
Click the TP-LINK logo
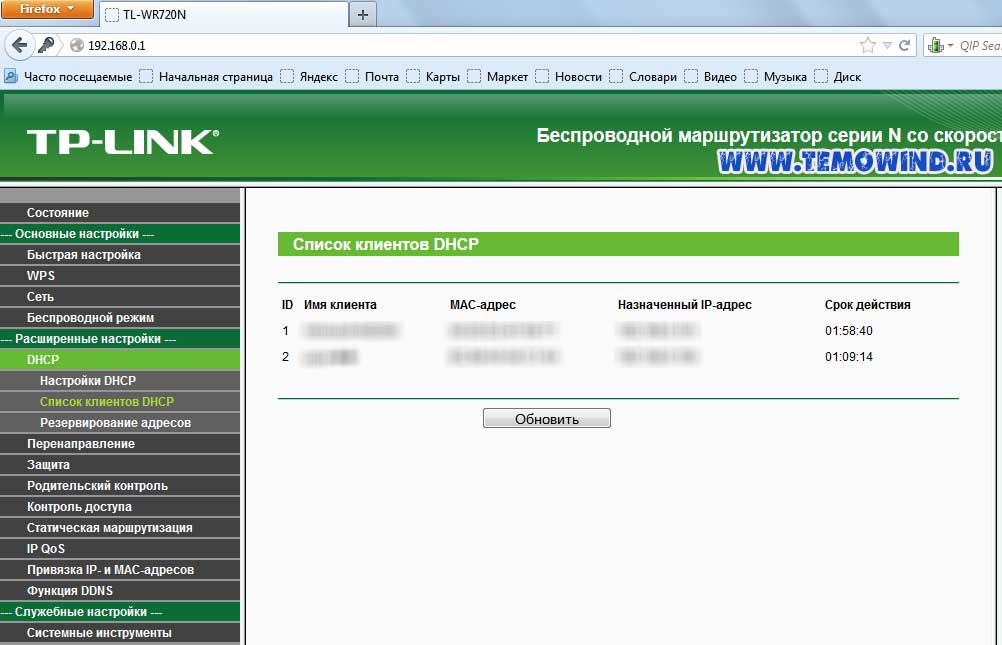point(123,141)
